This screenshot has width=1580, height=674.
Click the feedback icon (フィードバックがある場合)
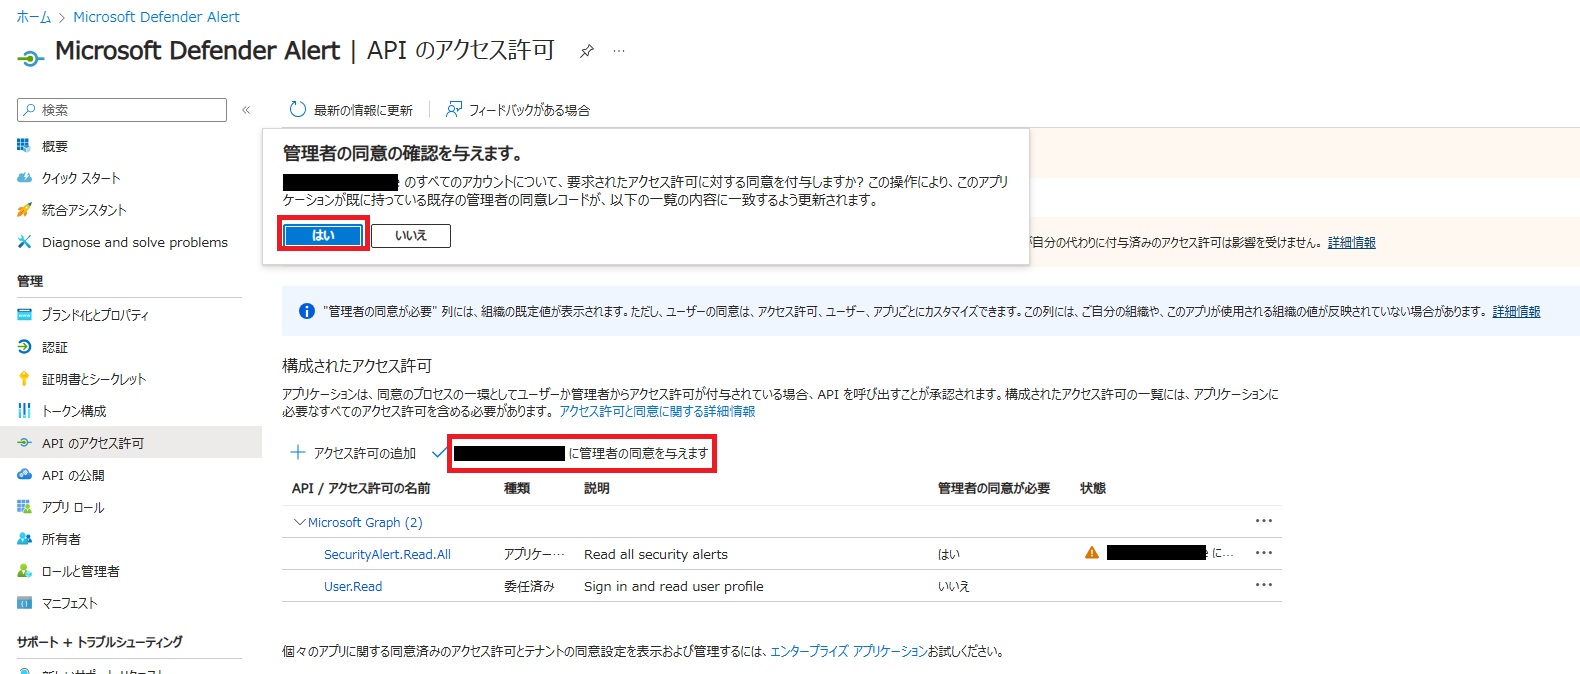pyautogui.click(x=454, y=109)
